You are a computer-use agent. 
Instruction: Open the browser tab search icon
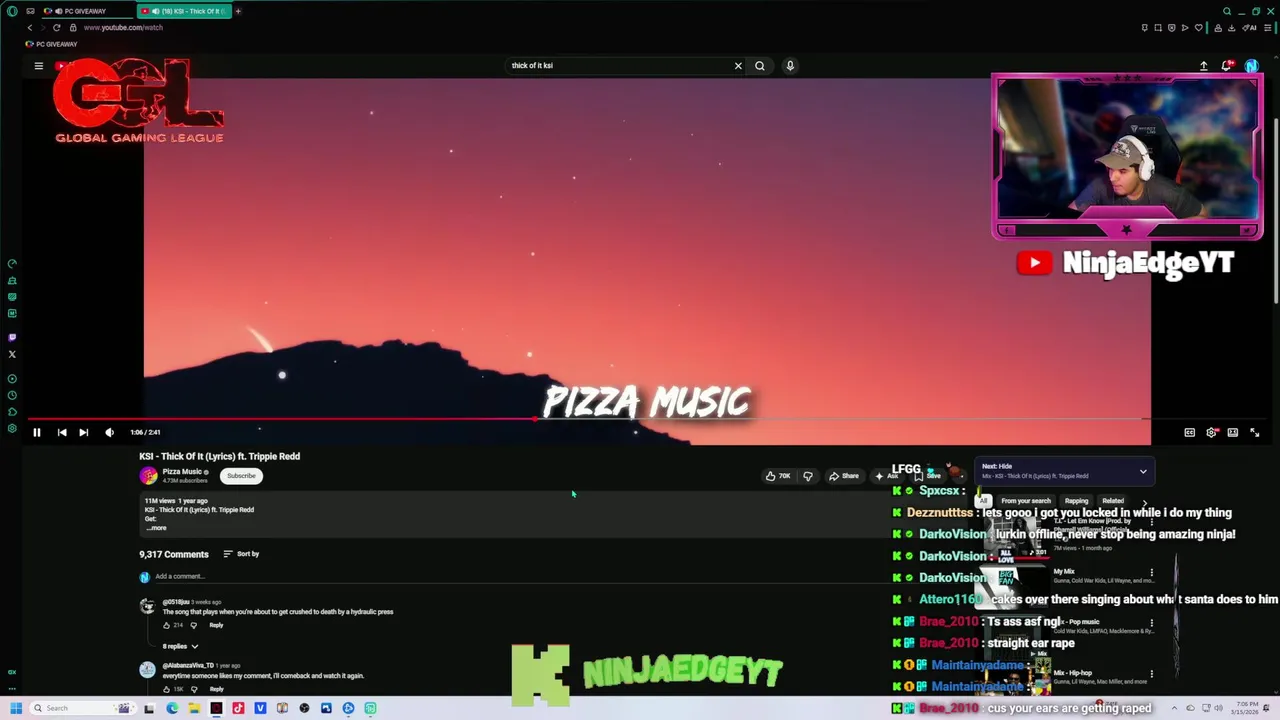[1227, 11]
